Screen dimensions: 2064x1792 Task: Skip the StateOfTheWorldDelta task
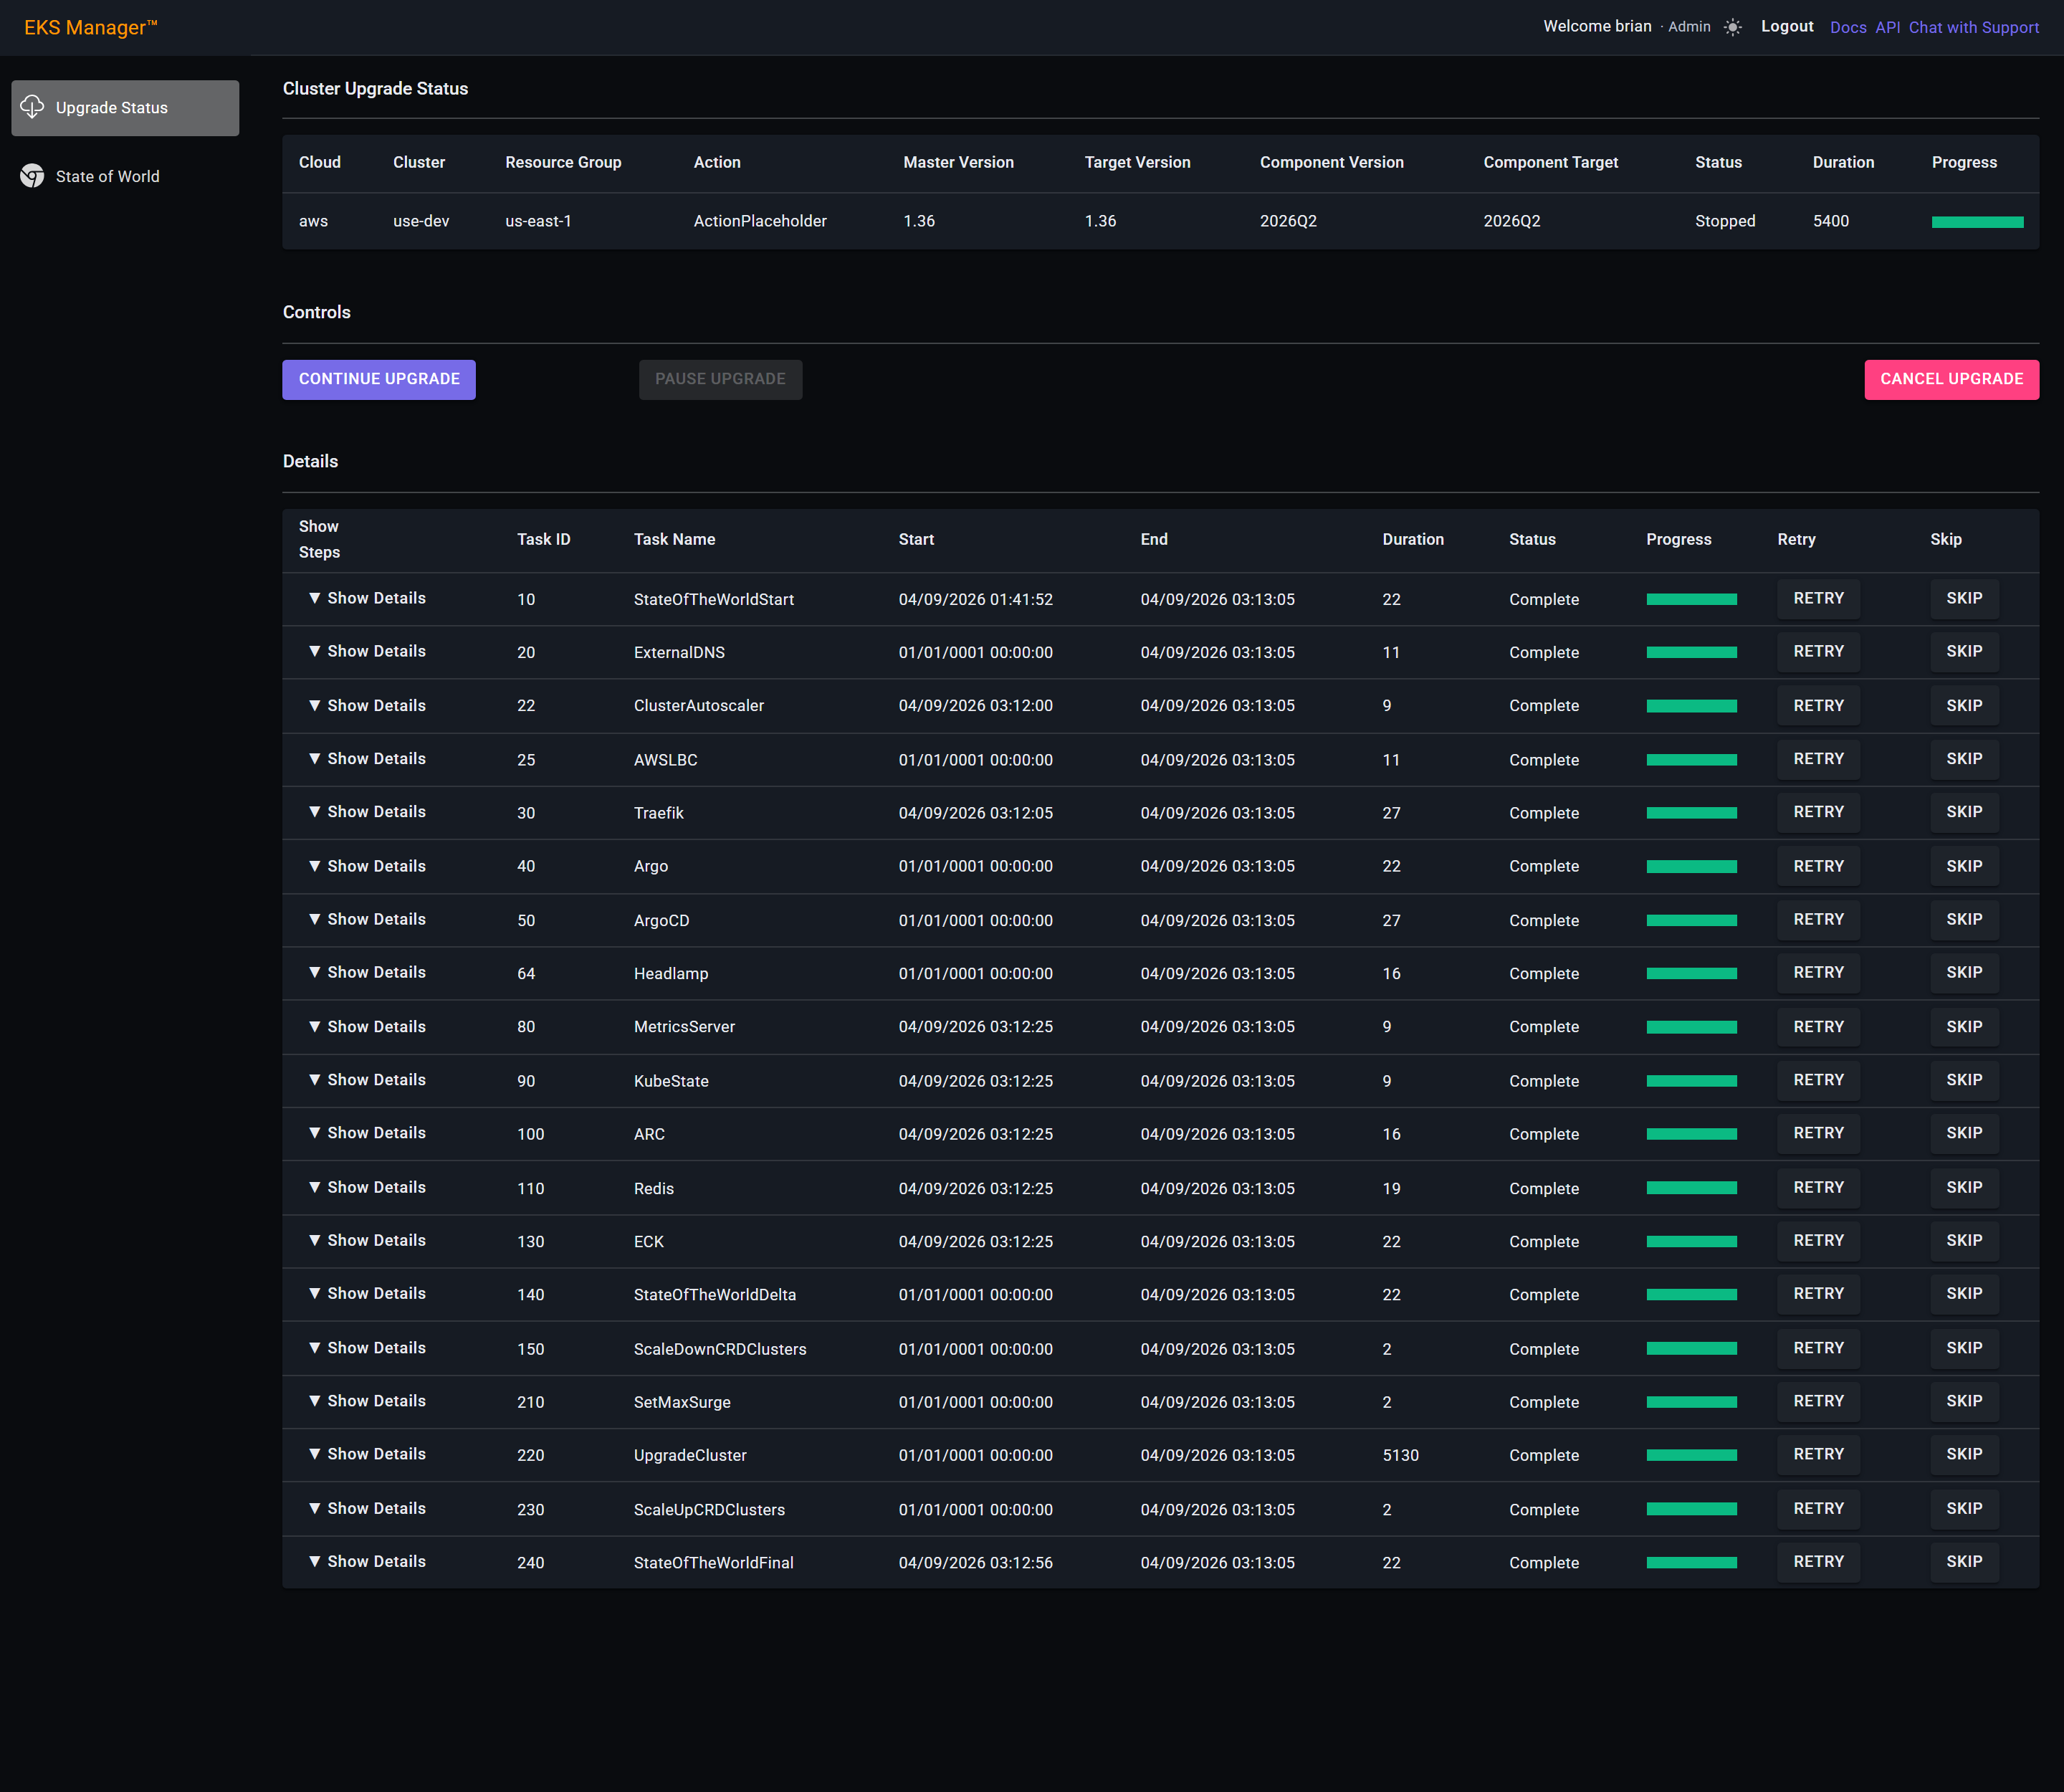1964,1293
